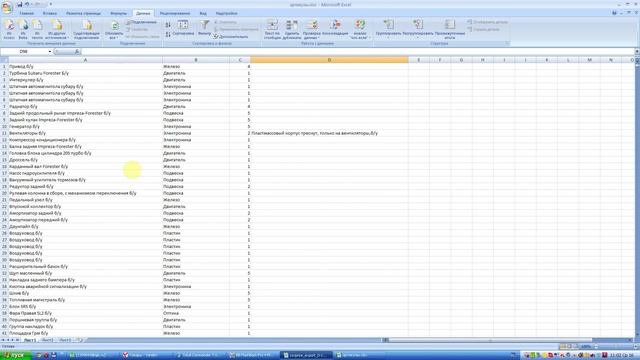
Task: Sort descending with the Z-A icon
Action: [168, 35]
